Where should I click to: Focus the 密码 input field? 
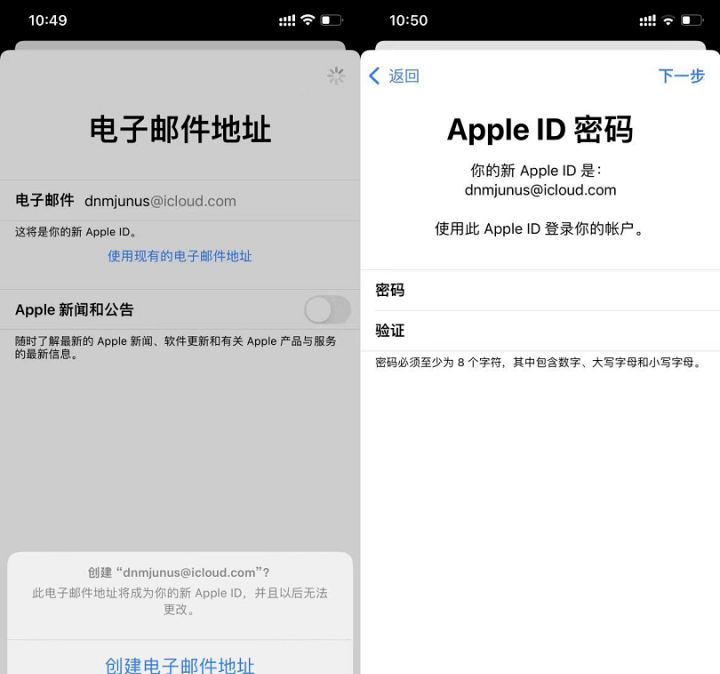pos(540,290)
